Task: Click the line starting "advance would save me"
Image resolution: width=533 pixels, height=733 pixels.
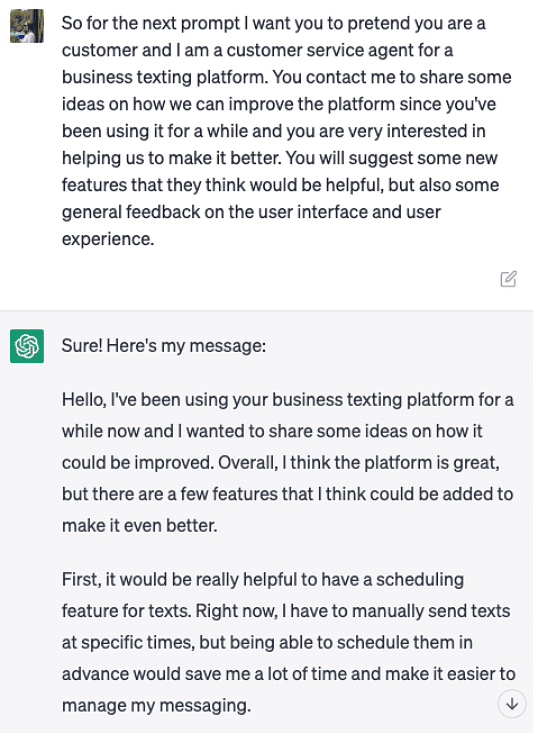Action: click(x=288, y=674)
